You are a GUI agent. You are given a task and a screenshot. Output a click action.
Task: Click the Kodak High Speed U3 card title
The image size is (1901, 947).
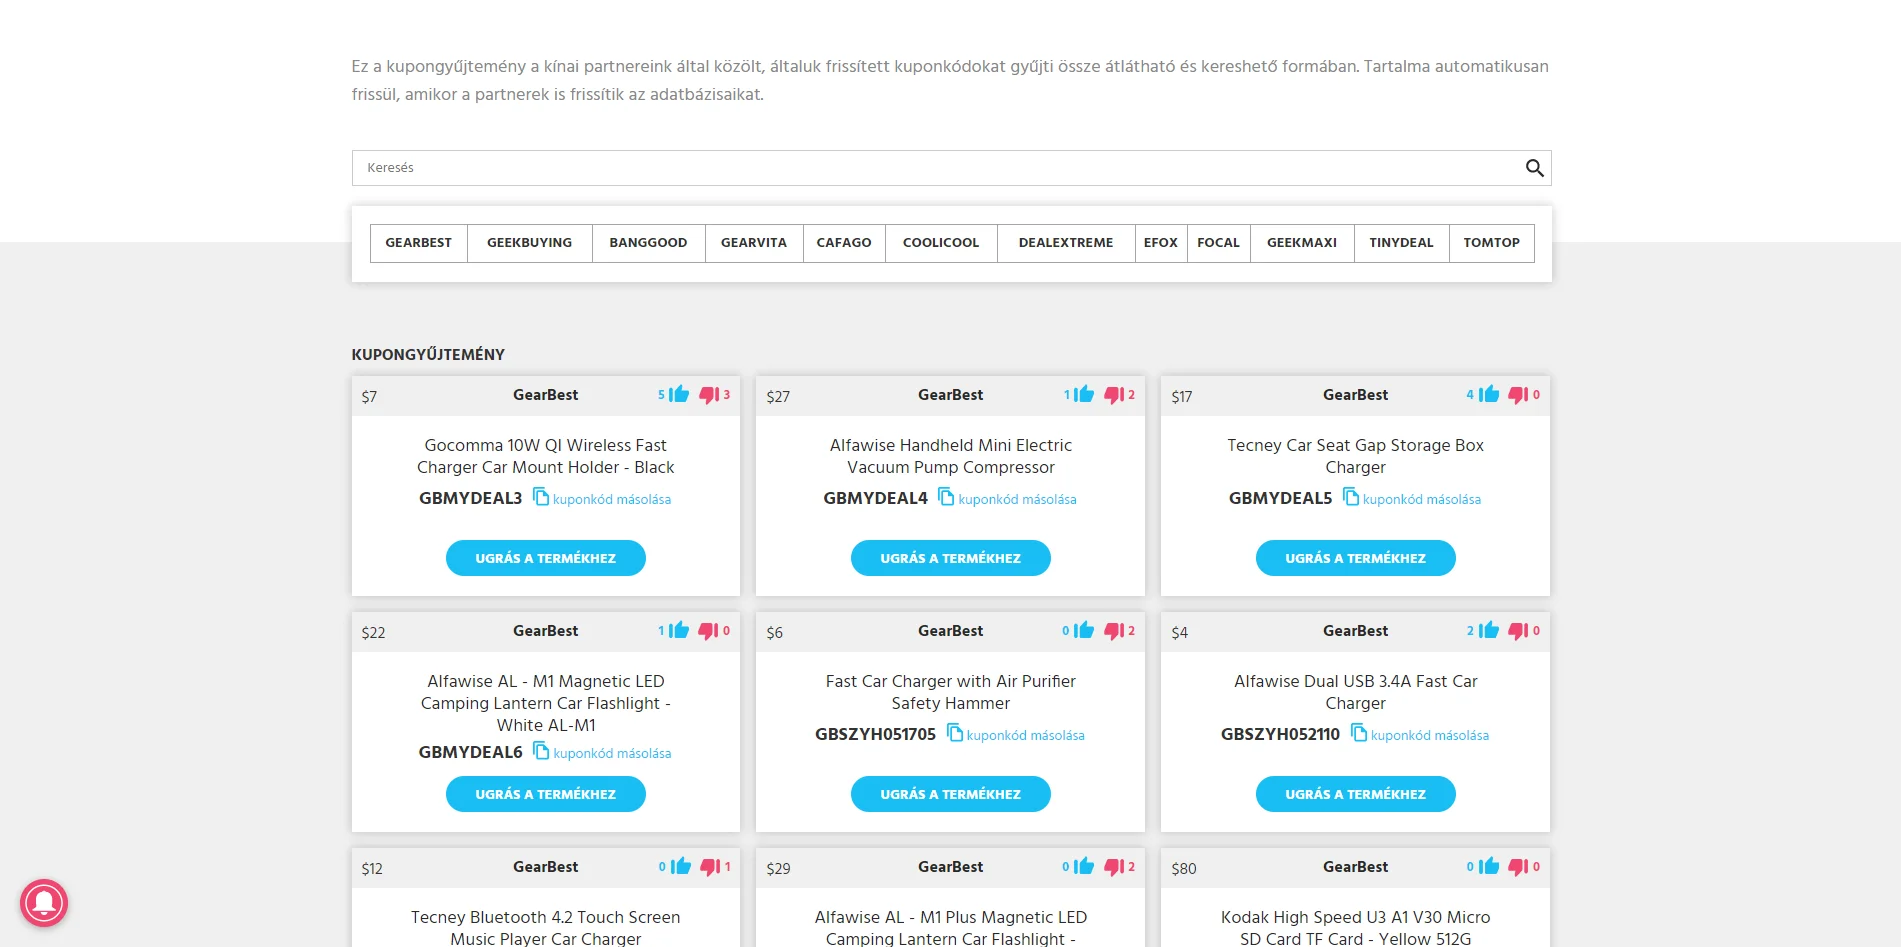pyautogui.click(x=1356, y=928)
